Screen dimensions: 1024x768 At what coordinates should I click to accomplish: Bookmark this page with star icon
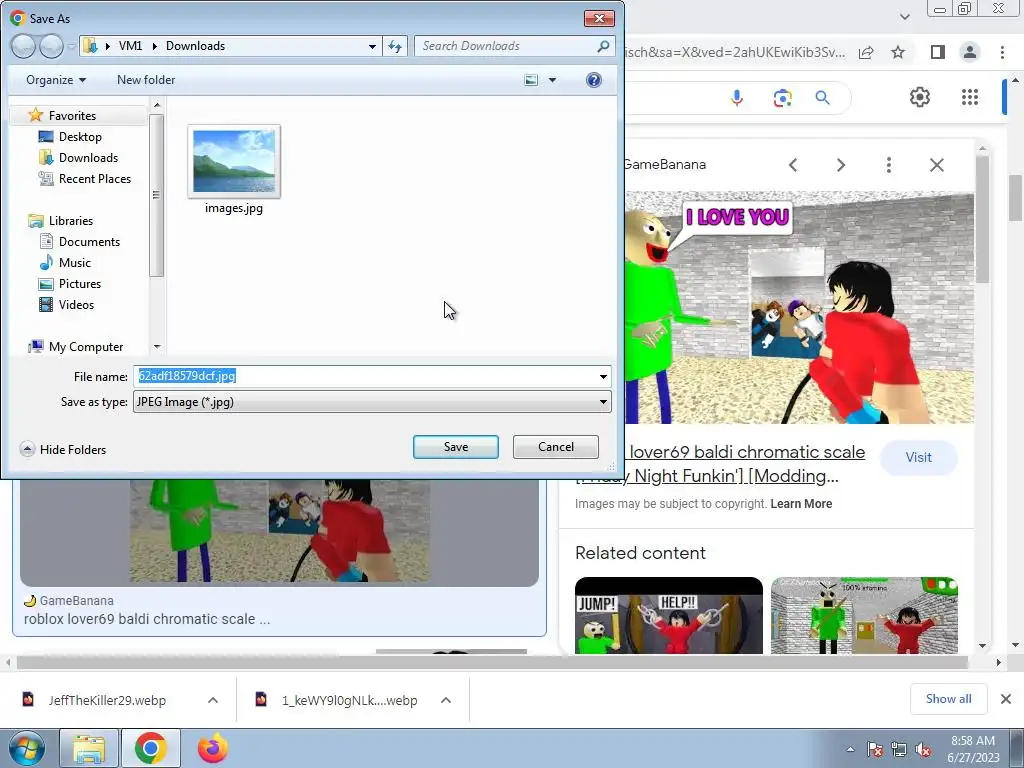[x=898, y=52]
